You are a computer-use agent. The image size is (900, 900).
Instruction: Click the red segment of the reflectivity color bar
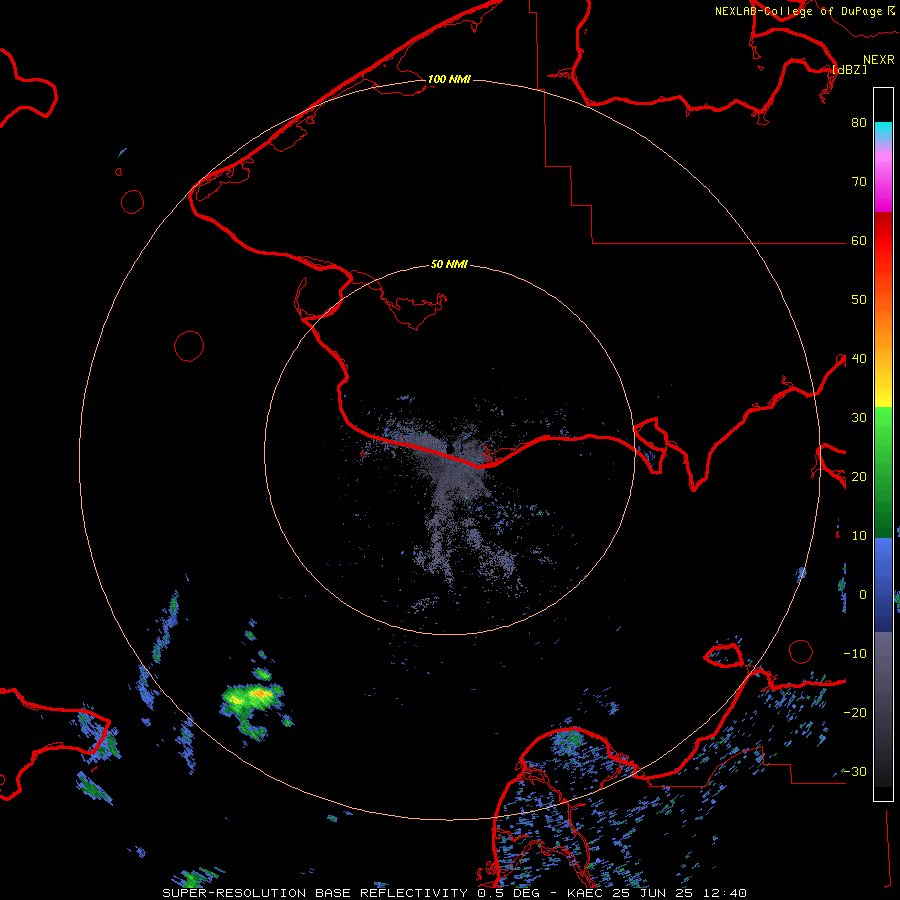[883, 241]
